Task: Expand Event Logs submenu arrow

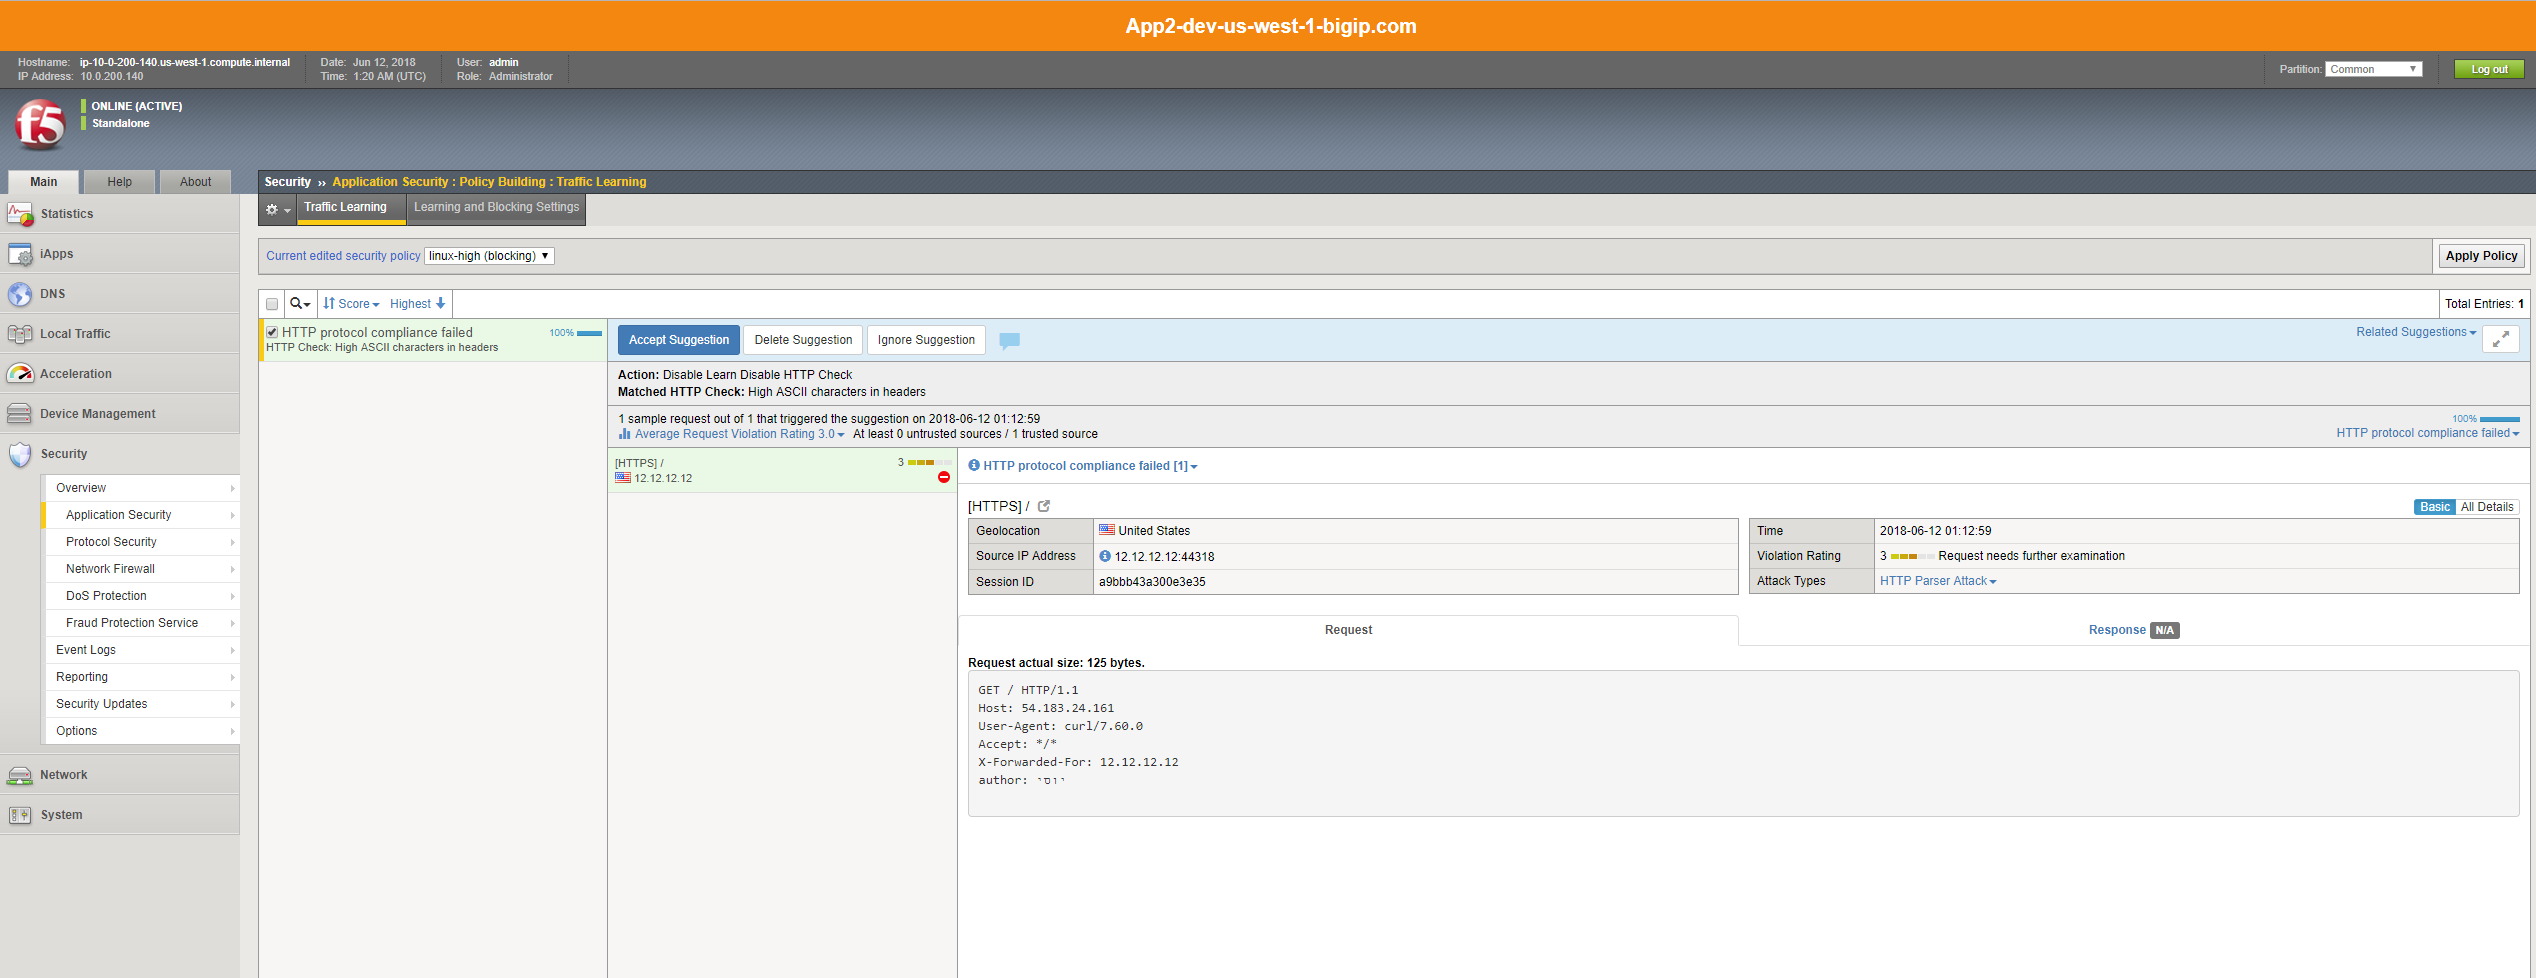Action: [x=232, y=650]
